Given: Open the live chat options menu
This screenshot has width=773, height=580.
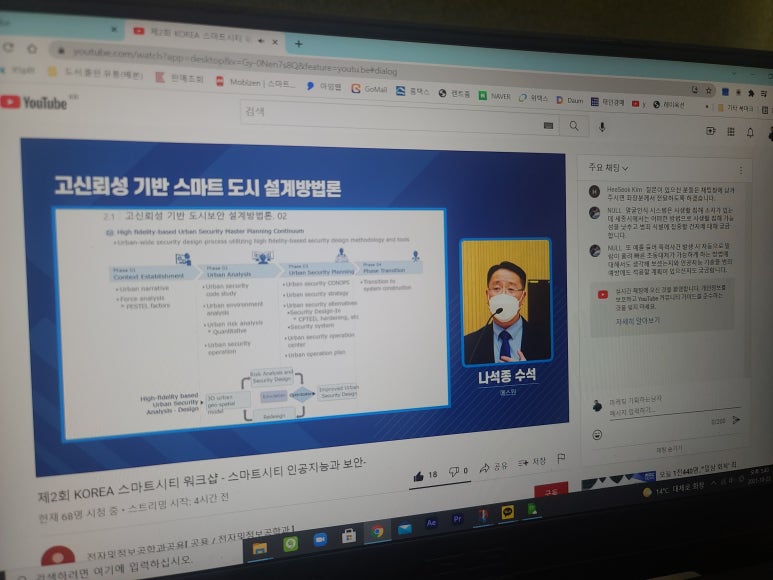Looking at the screenshot, I should pyautogui.click(x=740, y=170).
